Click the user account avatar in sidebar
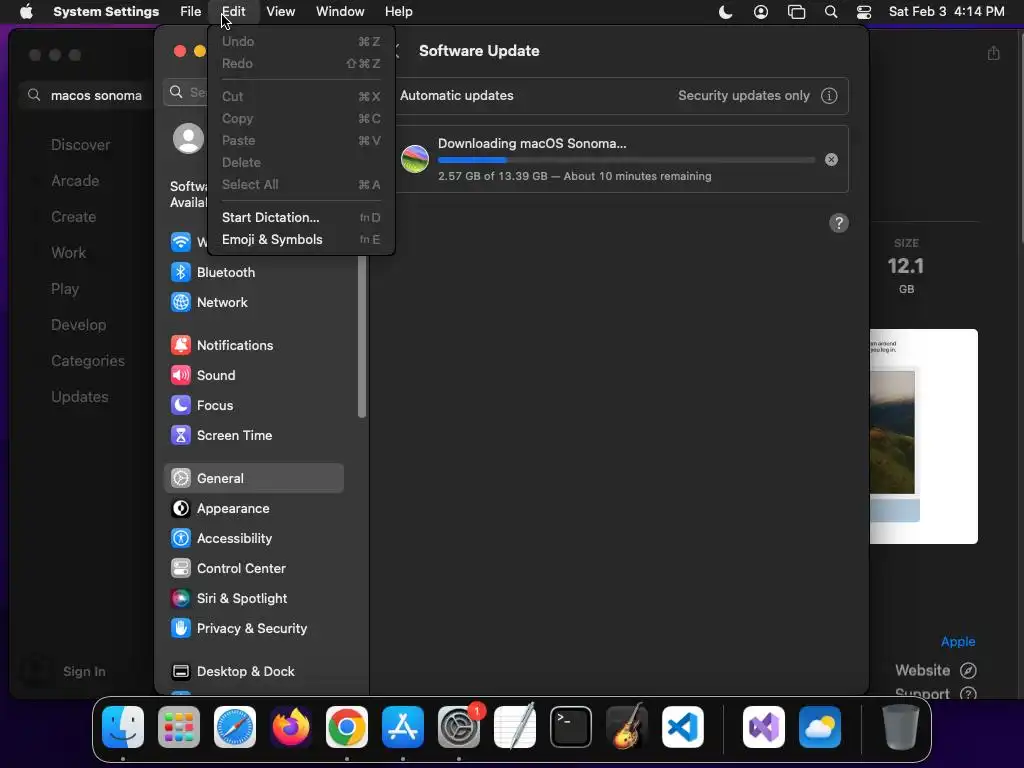Image resolution: width=1024 pixels, height=768 pixels. (x=188, y=138)
